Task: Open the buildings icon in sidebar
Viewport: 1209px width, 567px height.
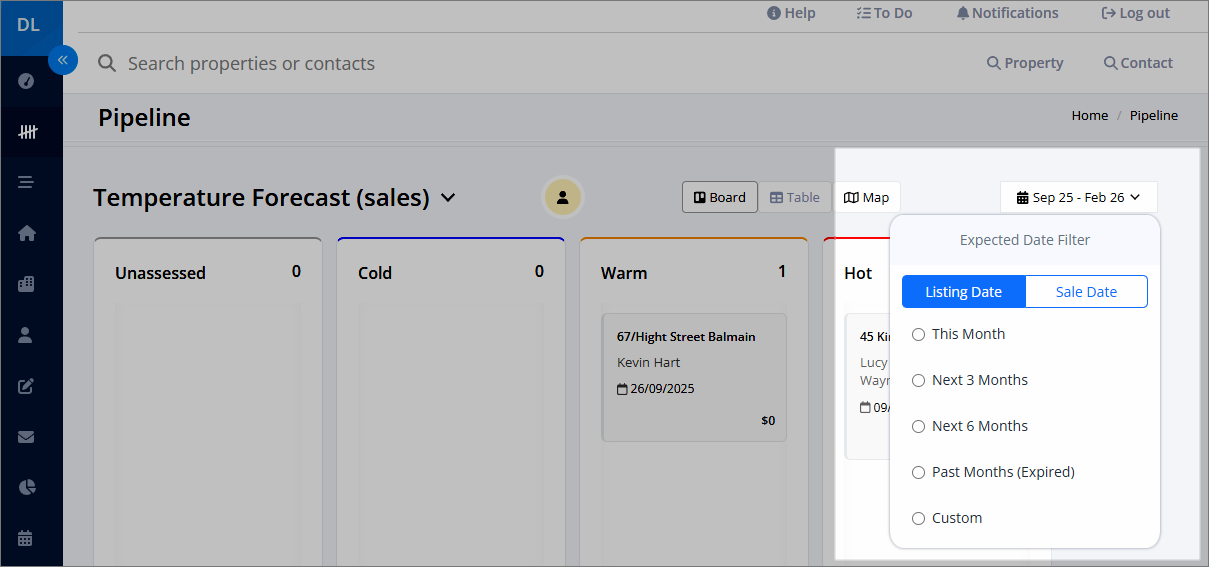Action: [x=27, y=284]
